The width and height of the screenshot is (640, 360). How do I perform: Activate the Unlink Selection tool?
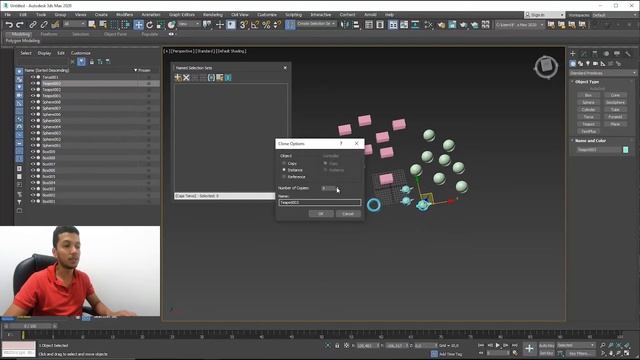coord(44,25)
